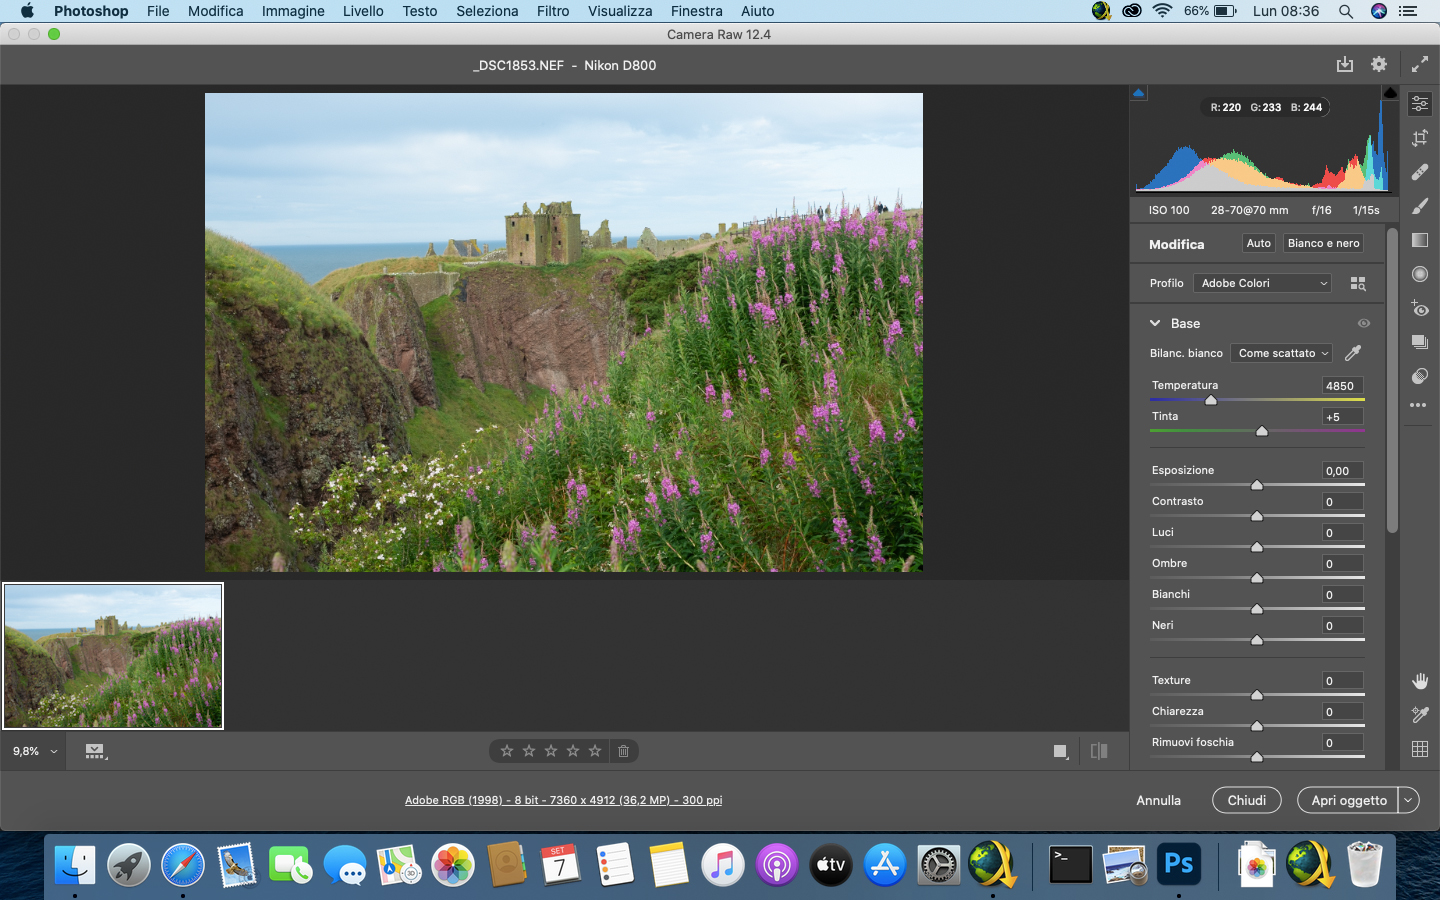1440x900 pixels.
Task: Pick the White Balance eyedropper tool
Action: pyautogui.click(x=1353, y=353)
